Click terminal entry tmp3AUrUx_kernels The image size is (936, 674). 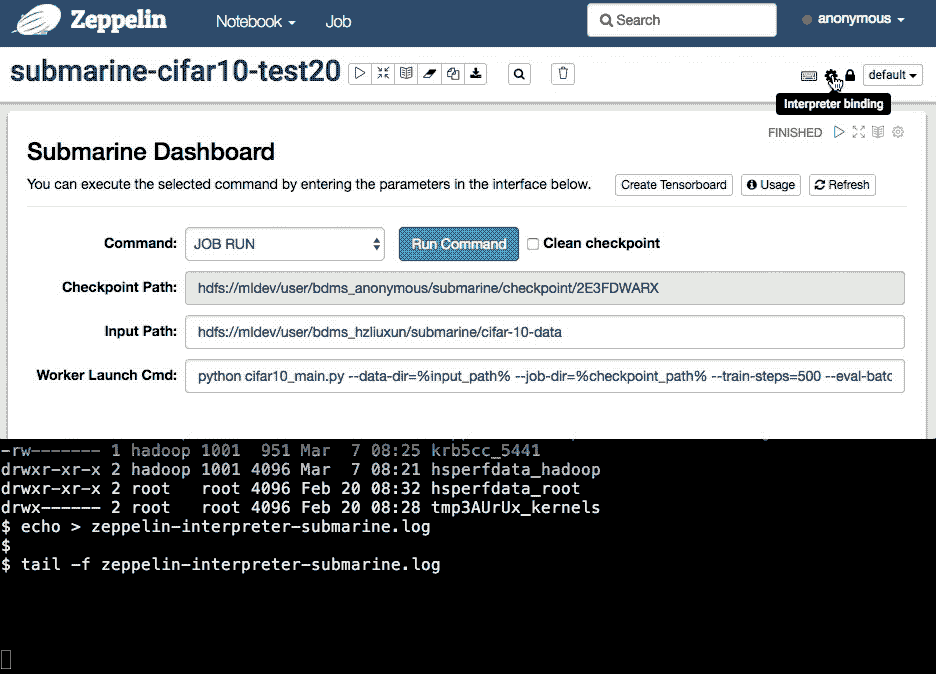point(516,507)
